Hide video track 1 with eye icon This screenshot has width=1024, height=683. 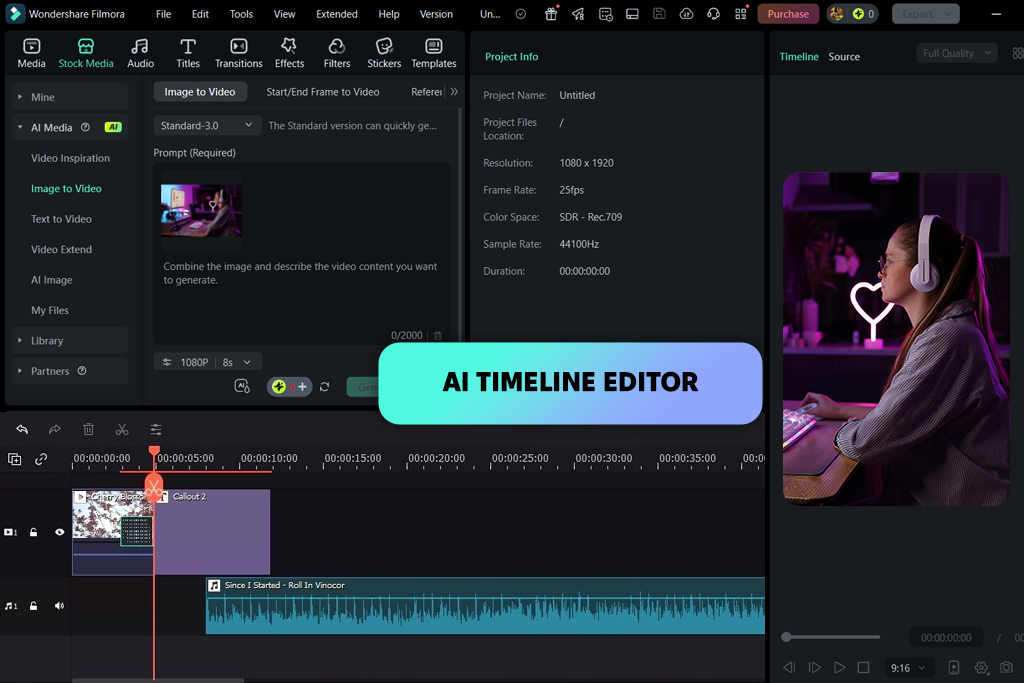(59, 532)
